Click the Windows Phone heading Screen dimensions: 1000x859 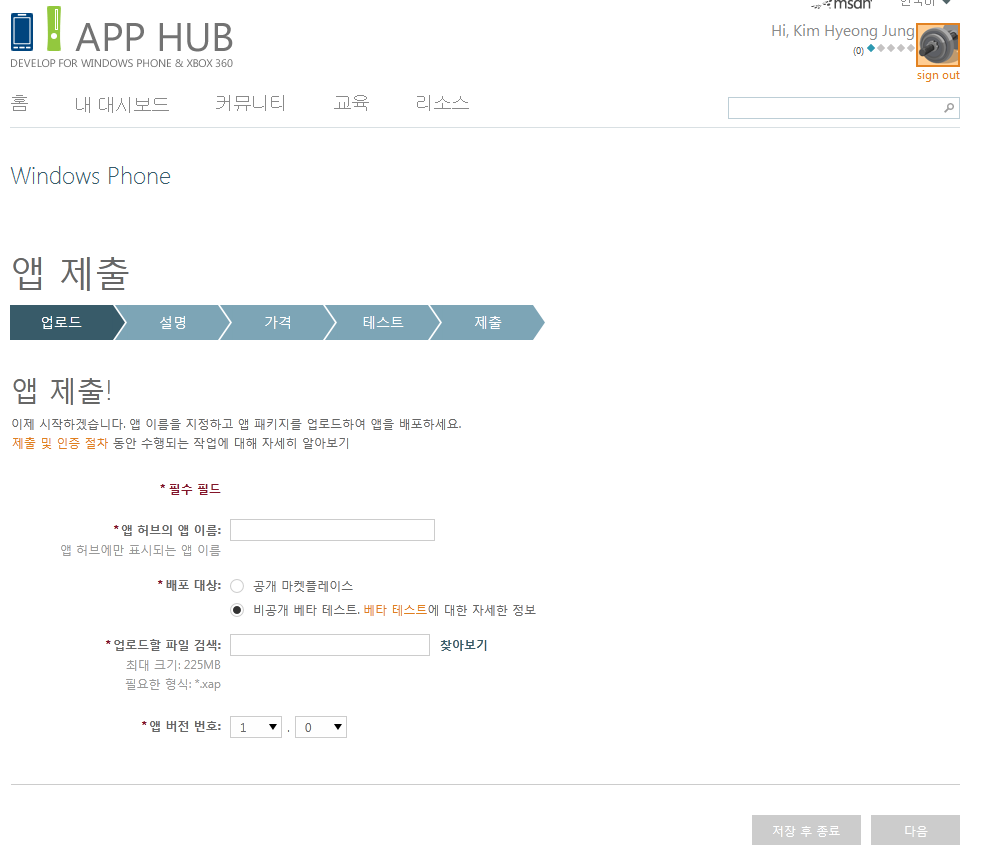click(x=91, y=176)
